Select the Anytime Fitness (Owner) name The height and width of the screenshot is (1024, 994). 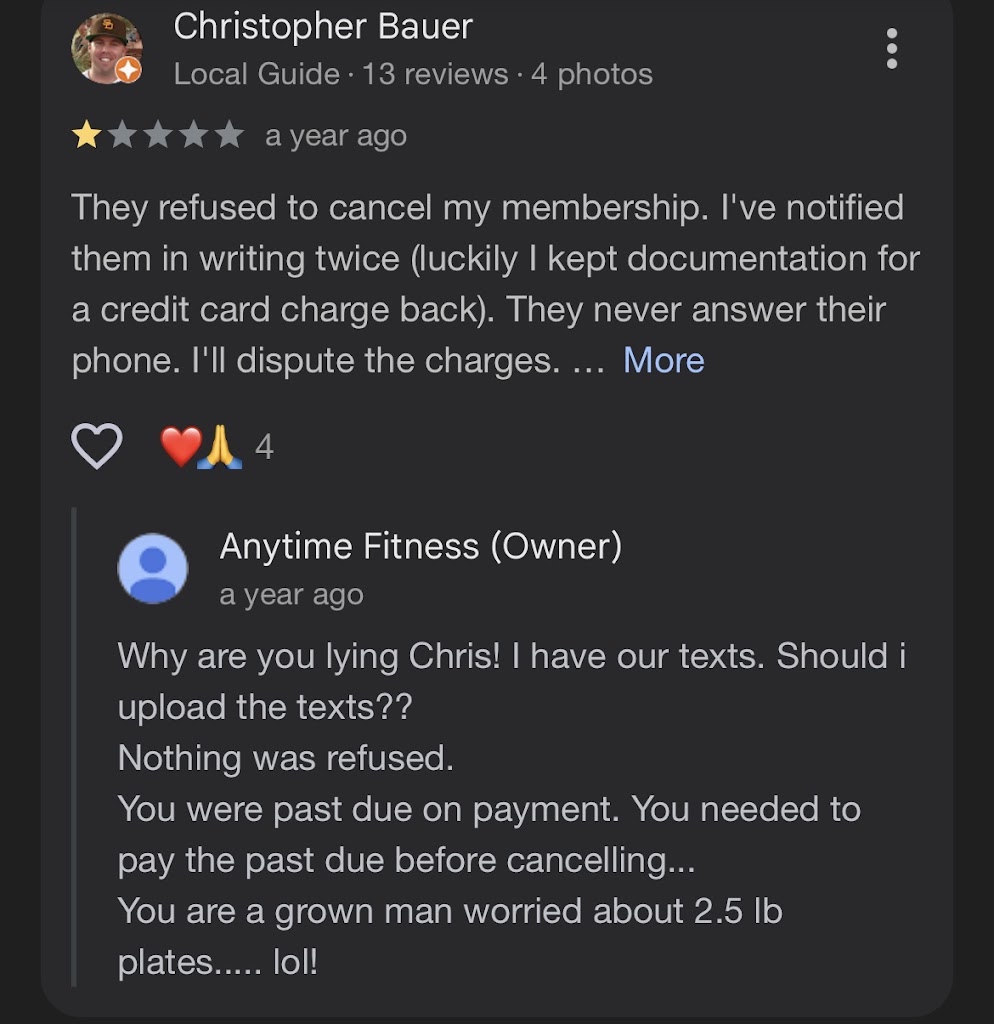pos(420,546)
